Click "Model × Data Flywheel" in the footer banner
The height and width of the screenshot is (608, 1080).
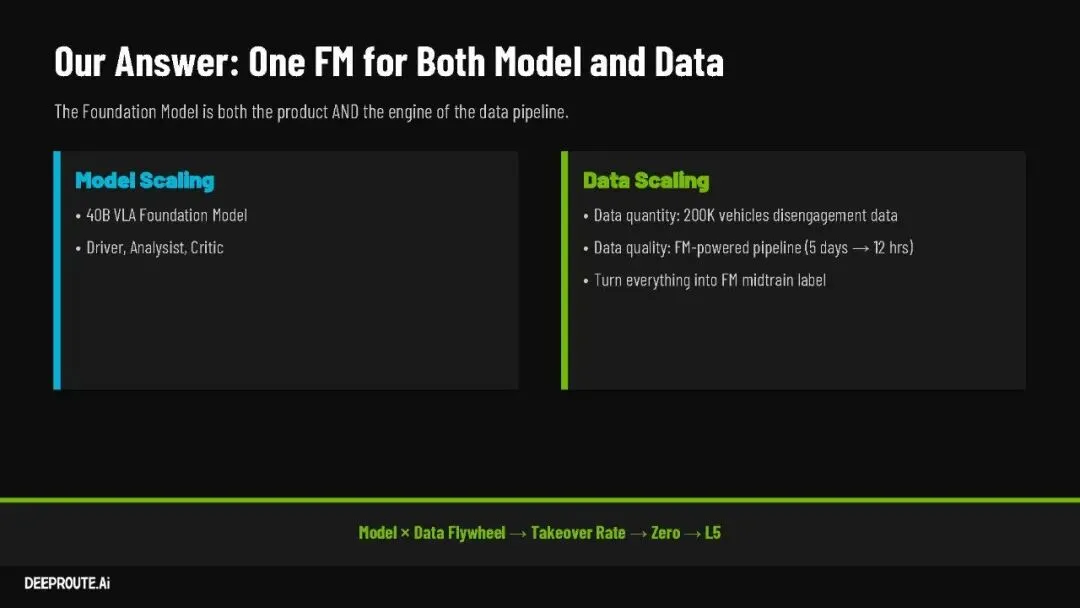click(x=432, y=533)
